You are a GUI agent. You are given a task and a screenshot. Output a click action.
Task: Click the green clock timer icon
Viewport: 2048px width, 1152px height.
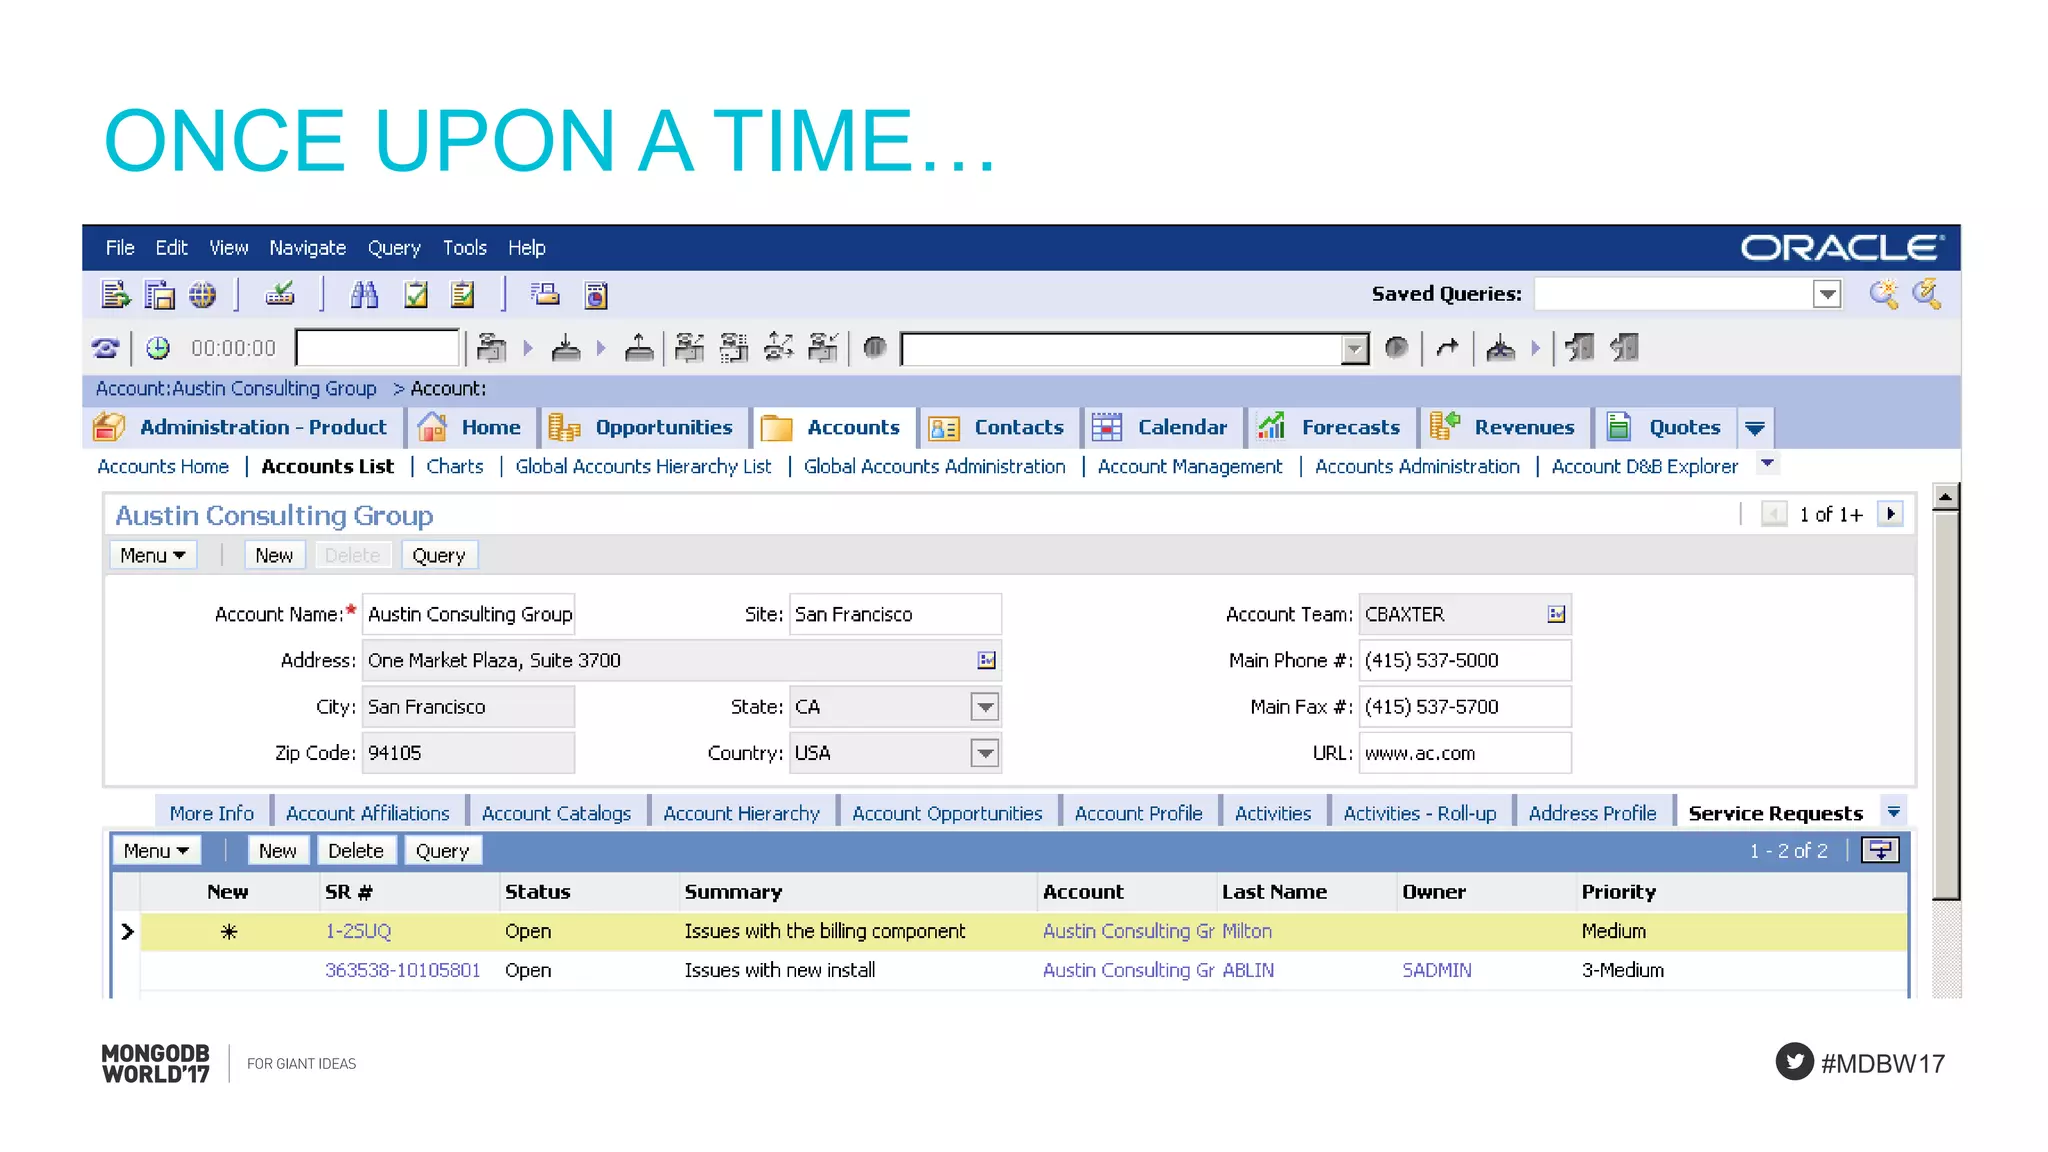(158, 348)
